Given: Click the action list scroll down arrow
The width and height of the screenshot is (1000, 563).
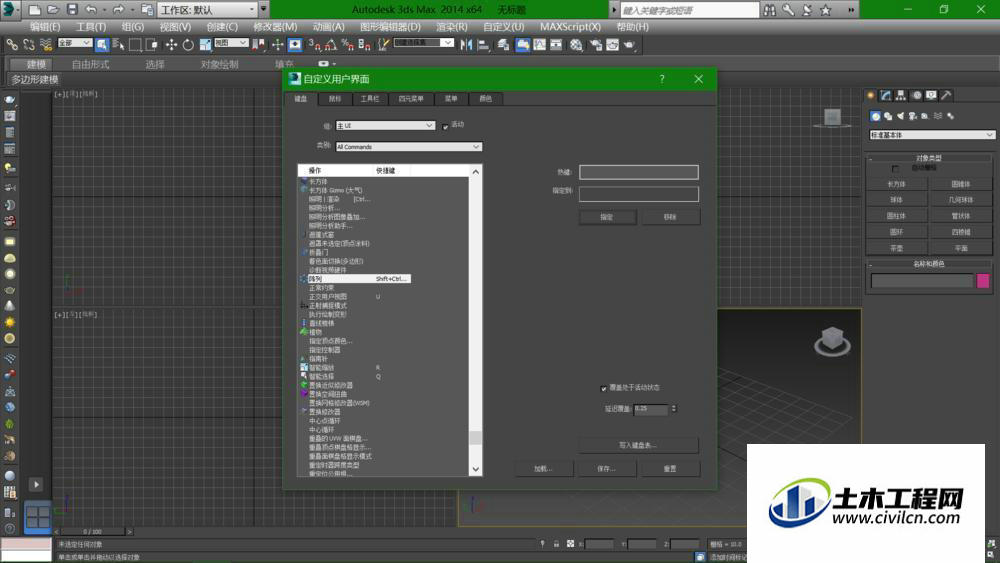Looking at the screenshot, I should pos(476,469).
